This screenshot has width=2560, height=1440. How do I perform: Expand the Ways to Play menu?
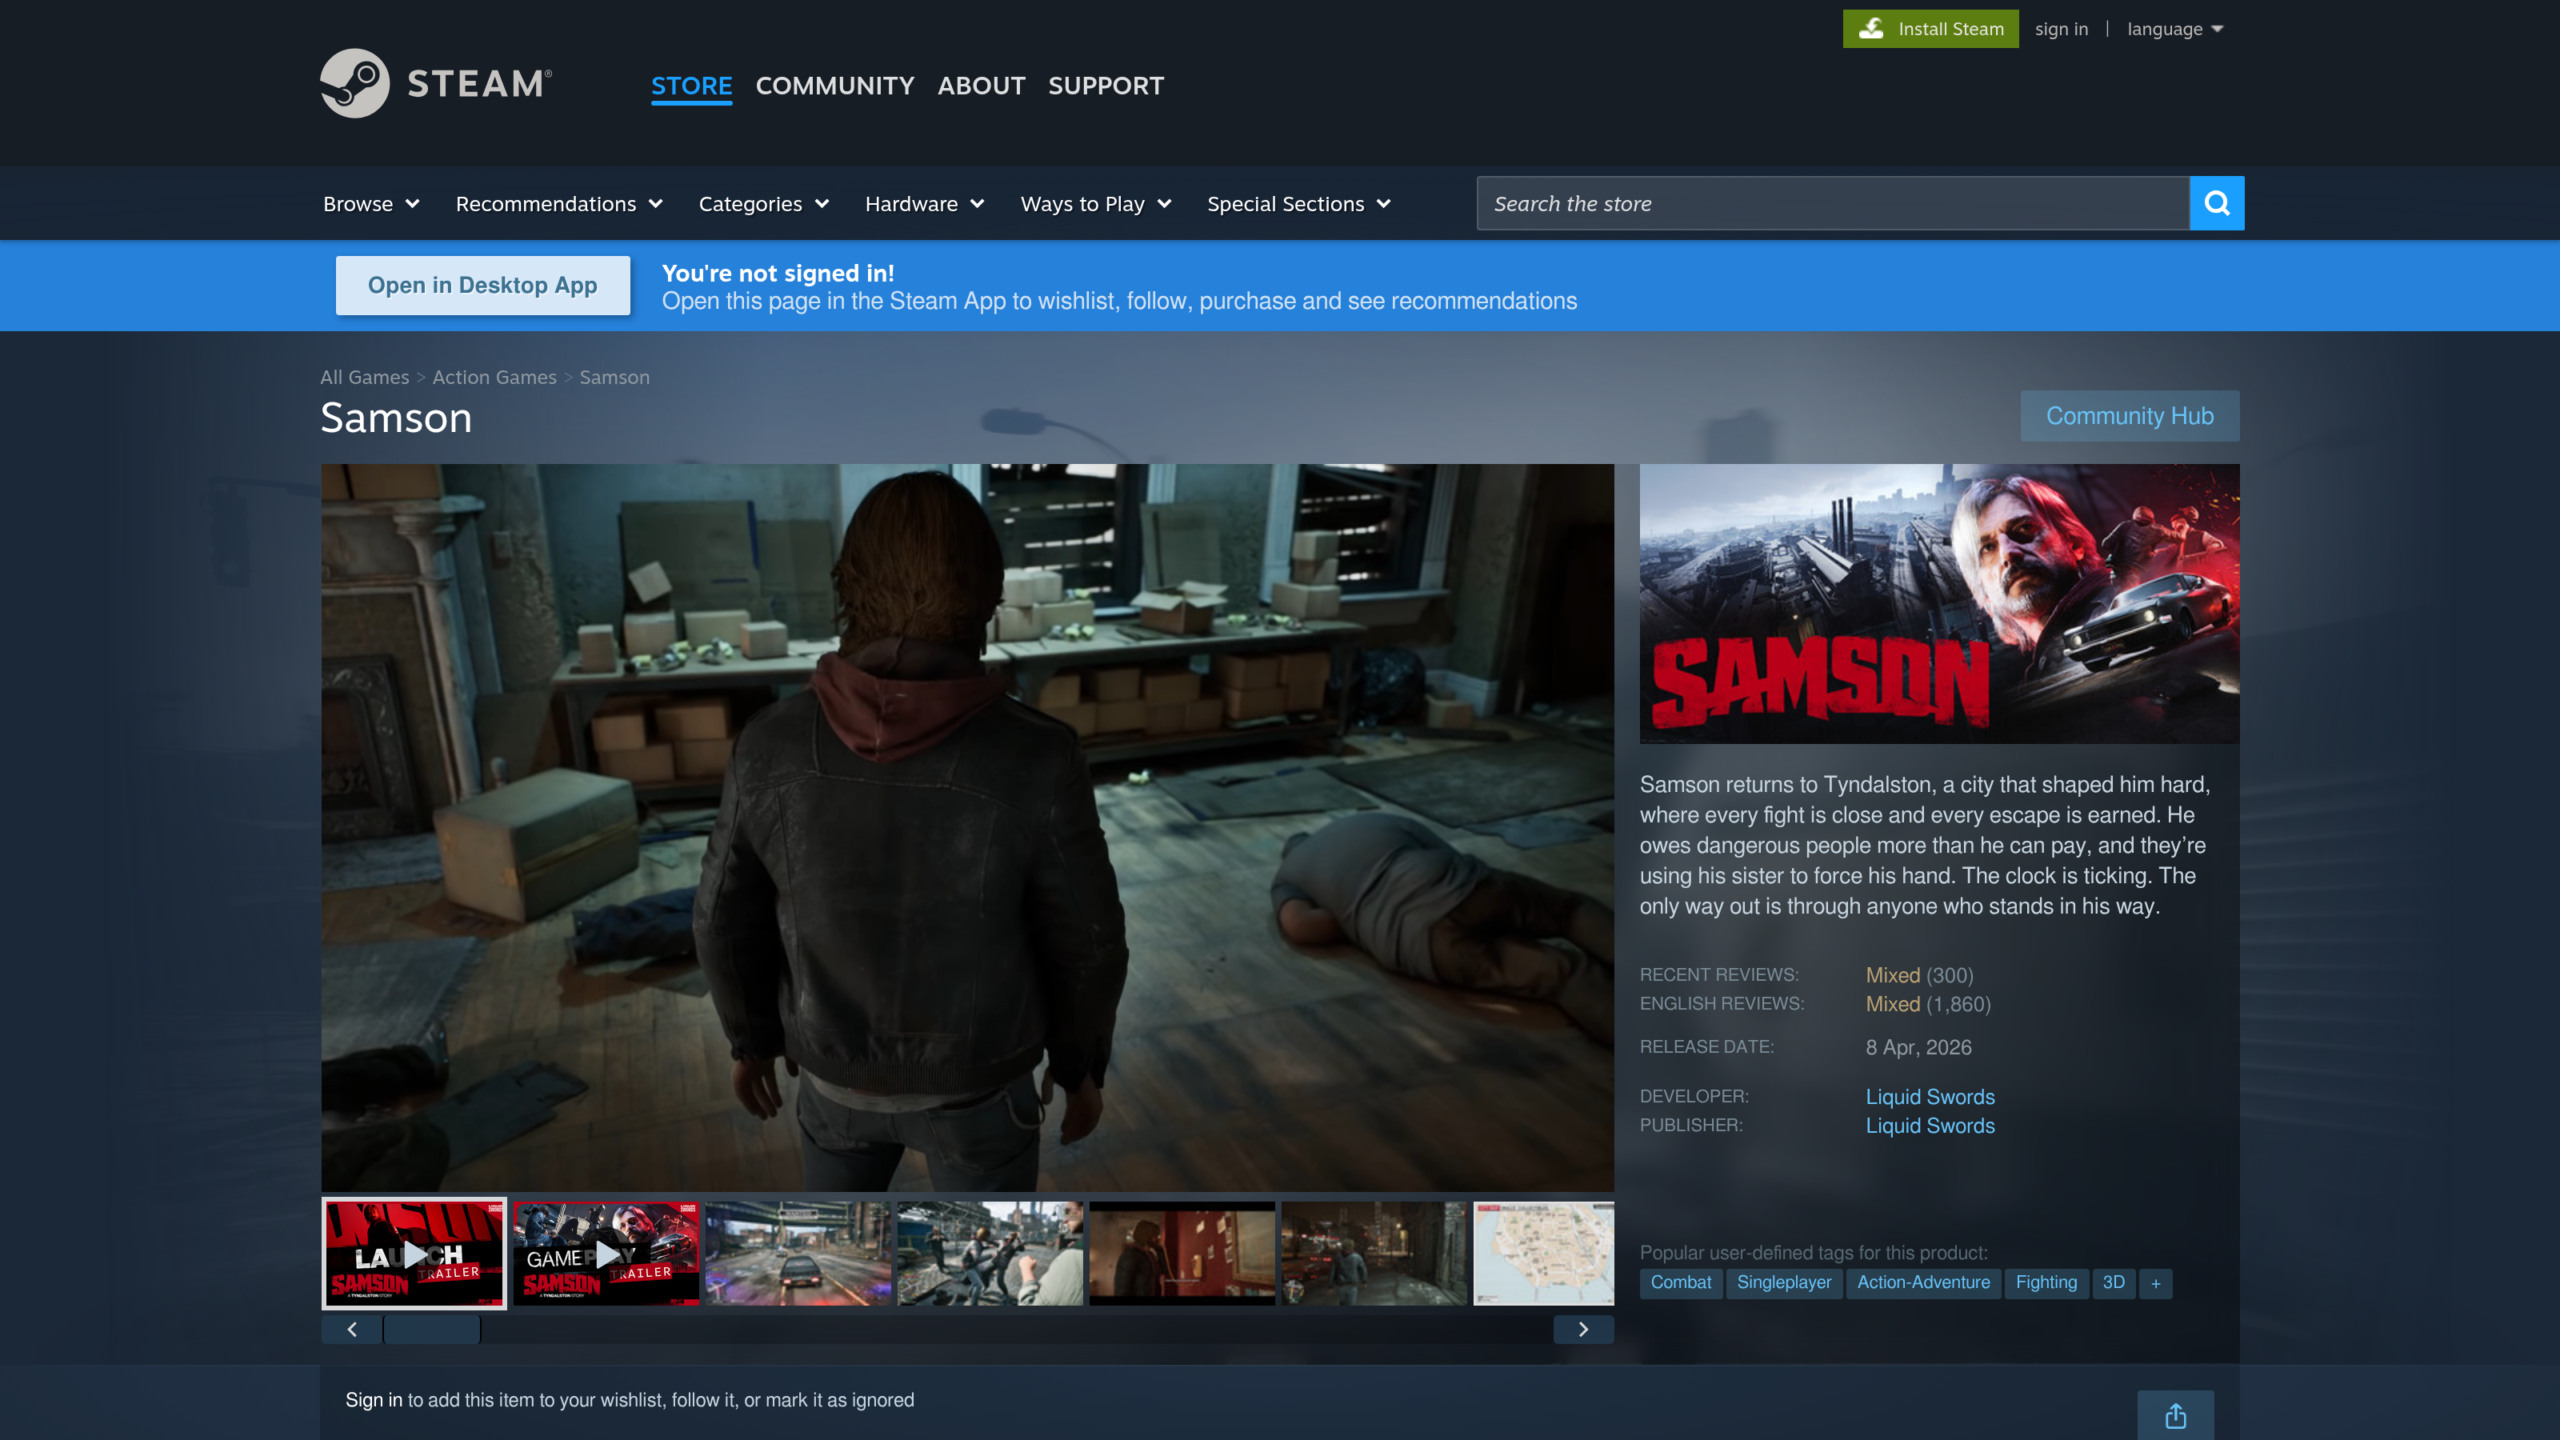click(1096, 204)
